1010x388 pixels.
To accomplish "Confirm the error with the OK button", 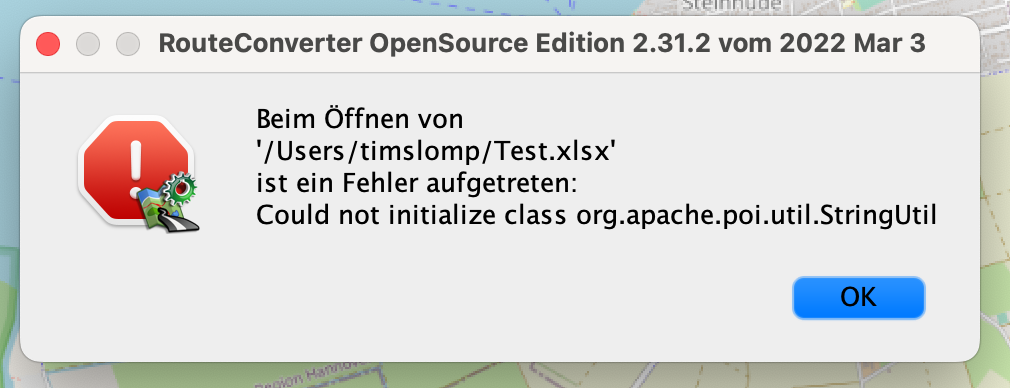I will click(859, 298).
